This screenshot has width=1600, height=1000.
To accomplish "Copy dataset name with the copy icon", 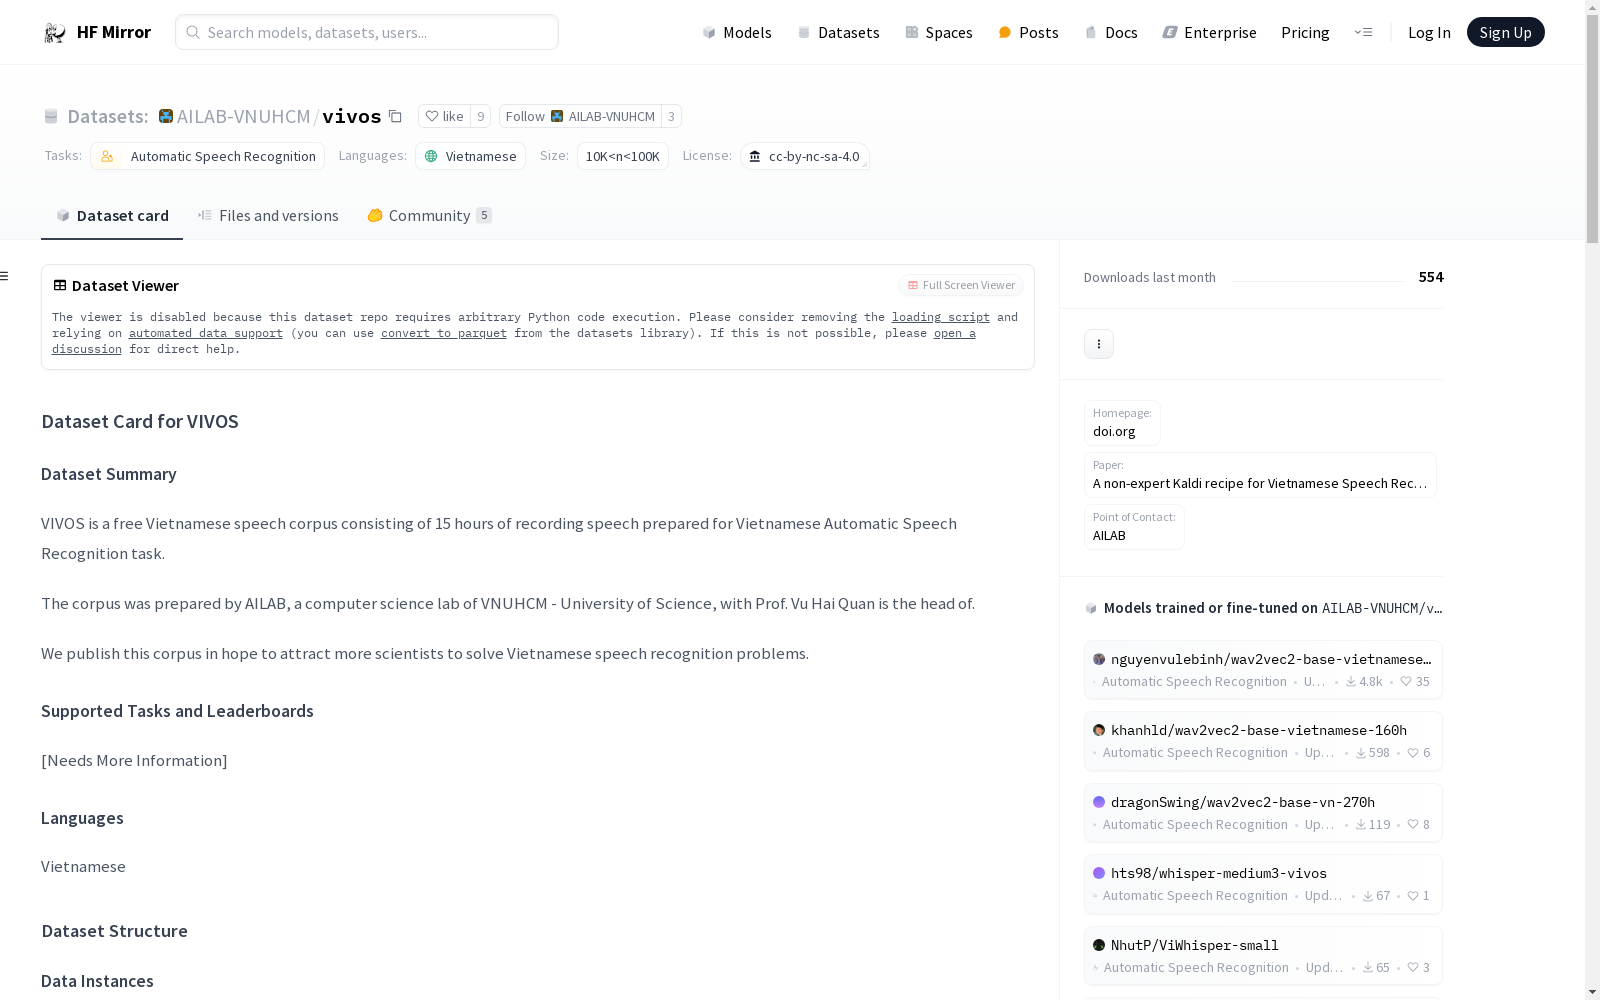I will 395,116.
